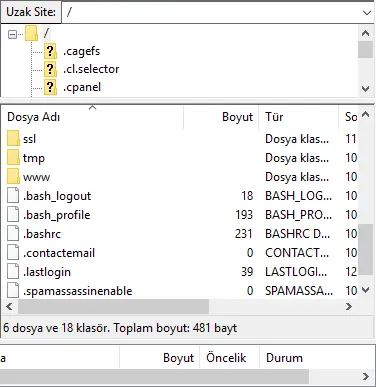Select the .bash_profile file

[x=180, y=215]
